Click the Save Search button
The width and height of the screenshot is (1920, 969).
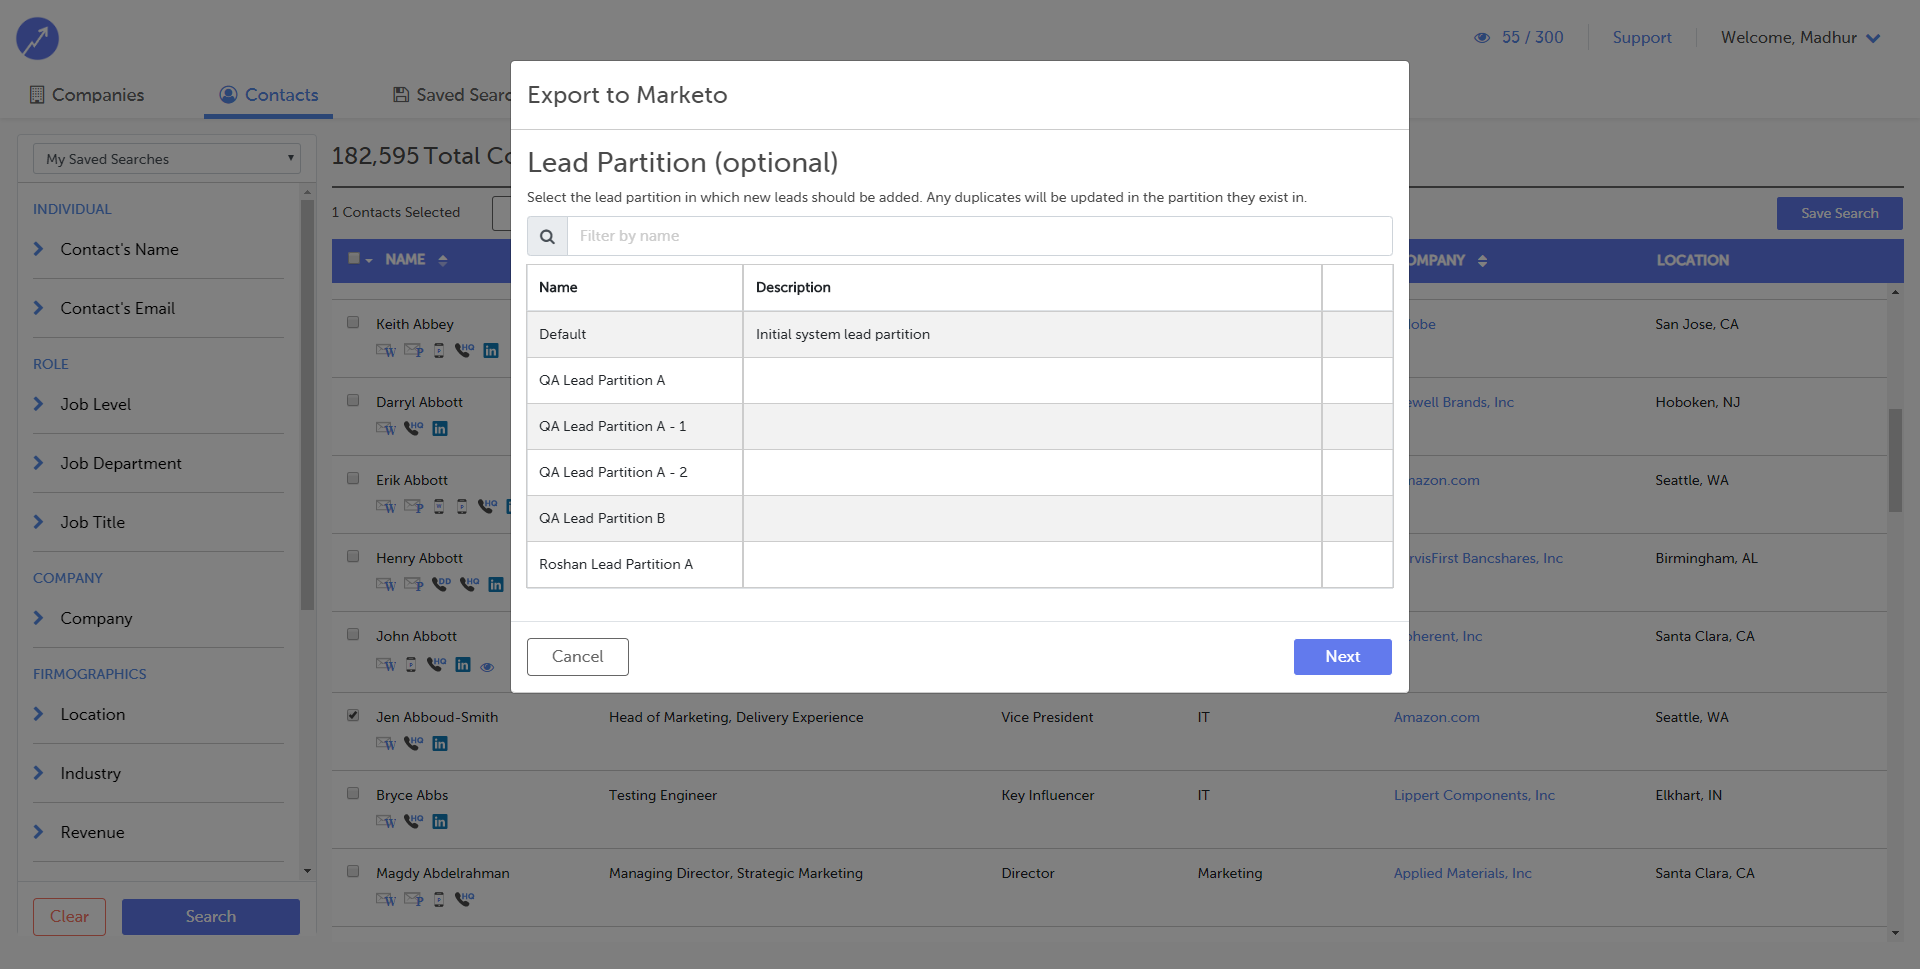coord(1839,214)
